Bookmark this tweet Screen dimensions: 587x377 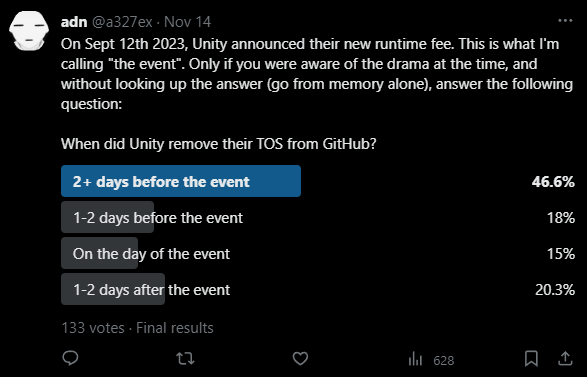531,359
